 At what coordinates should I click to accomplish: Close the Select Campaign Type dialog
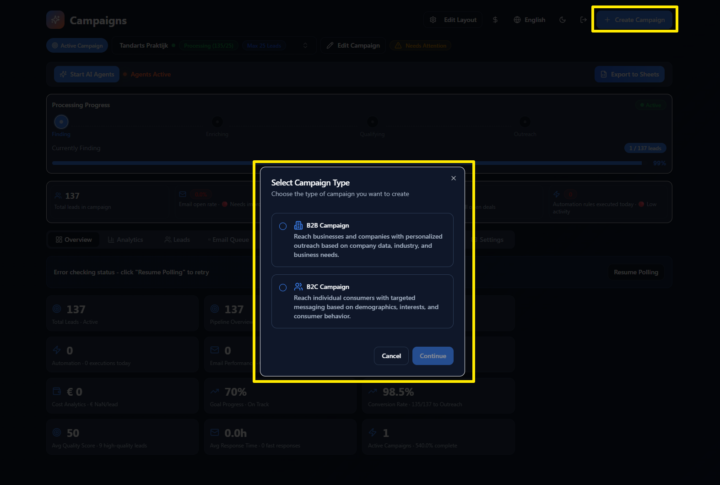(453, 178)
